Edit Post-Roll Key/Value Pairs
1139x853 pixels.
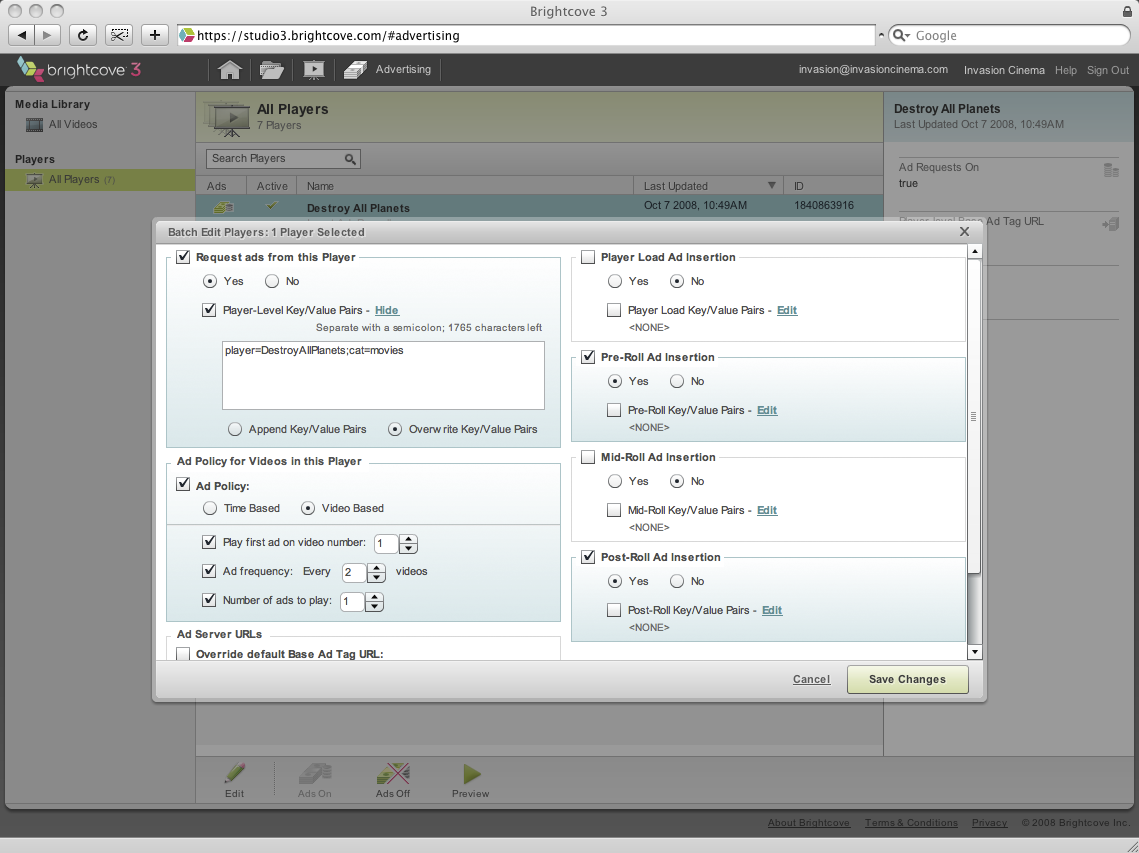(771, 610)
